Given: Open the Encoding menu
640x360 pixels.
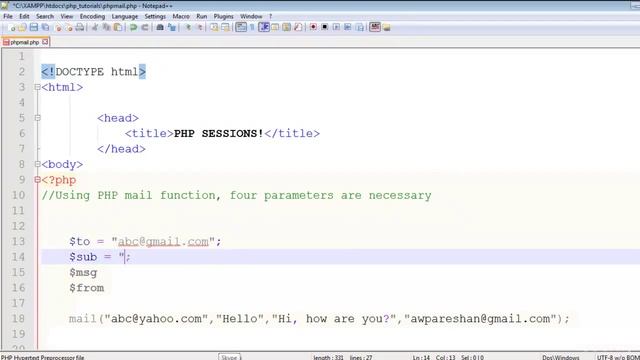Looking at the screenshot, I should point(92,16).
